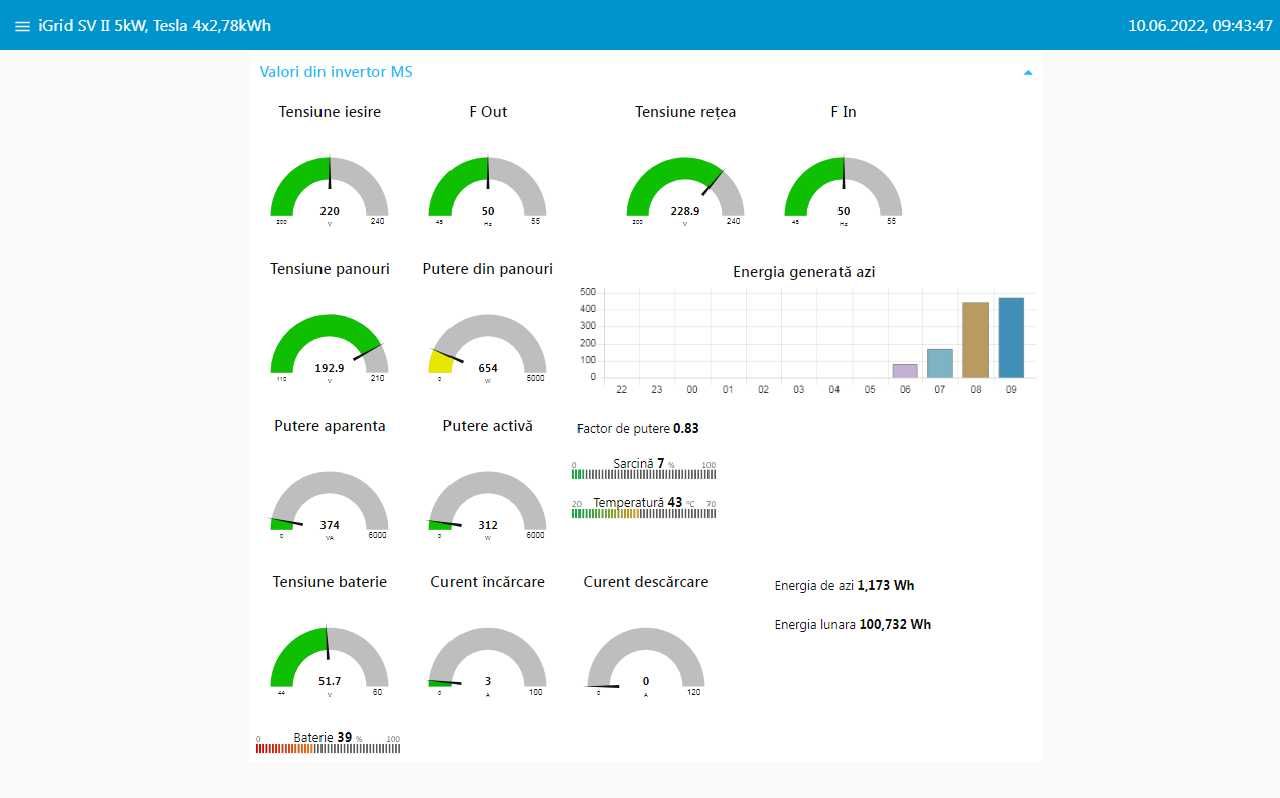Open the hamburger side menu
Viewport: 1280px width, 798px height.
tap(22, 26)
